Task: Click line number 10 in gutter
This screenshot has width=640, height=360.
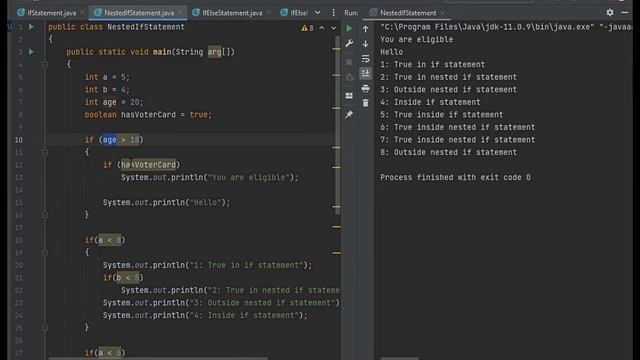Action: point(19,140)
